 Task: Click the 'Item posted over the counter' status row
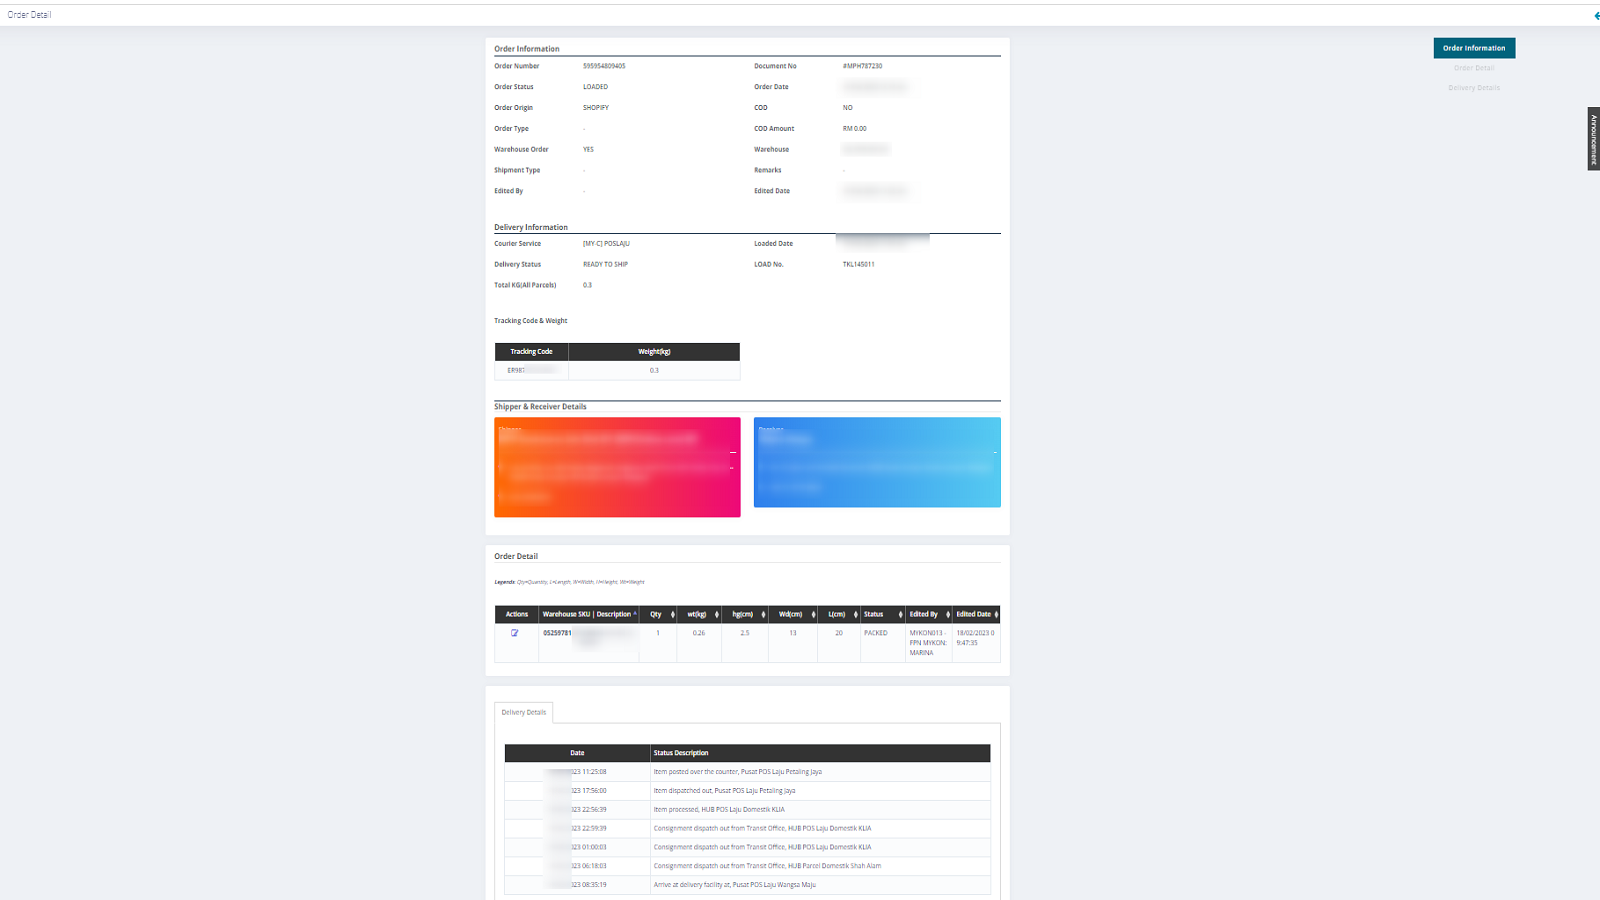click(x=747, y=772)
